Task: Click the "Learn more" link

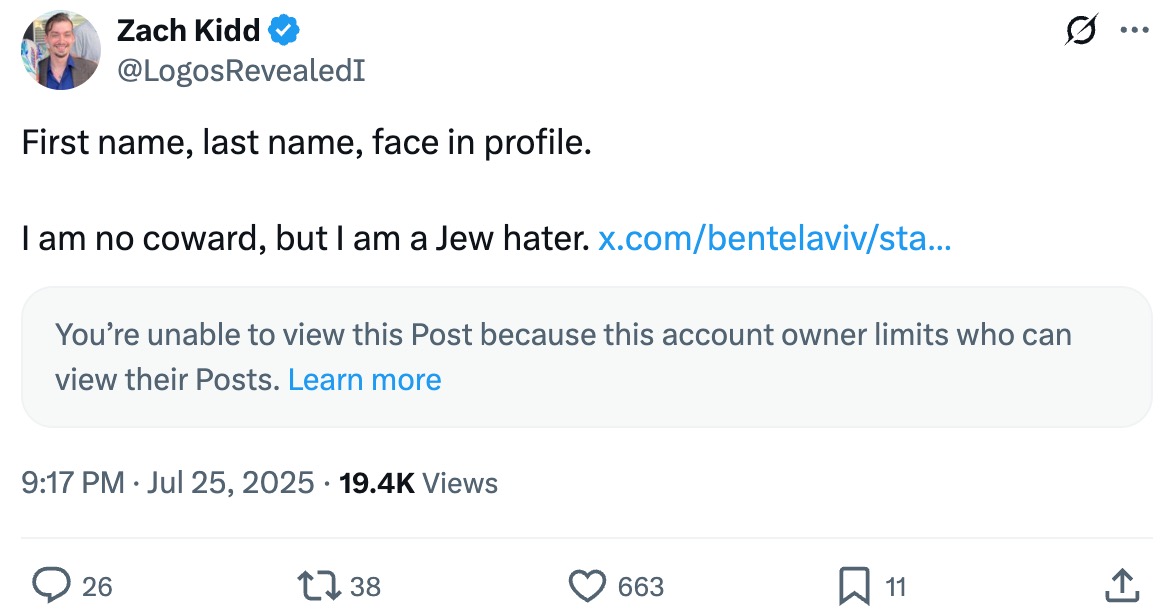Action: (x=364, y=380)
